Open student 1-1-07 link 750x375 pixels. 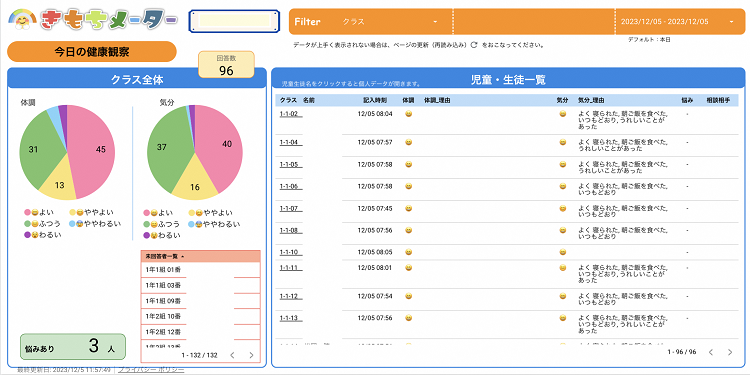pos(290,208)
